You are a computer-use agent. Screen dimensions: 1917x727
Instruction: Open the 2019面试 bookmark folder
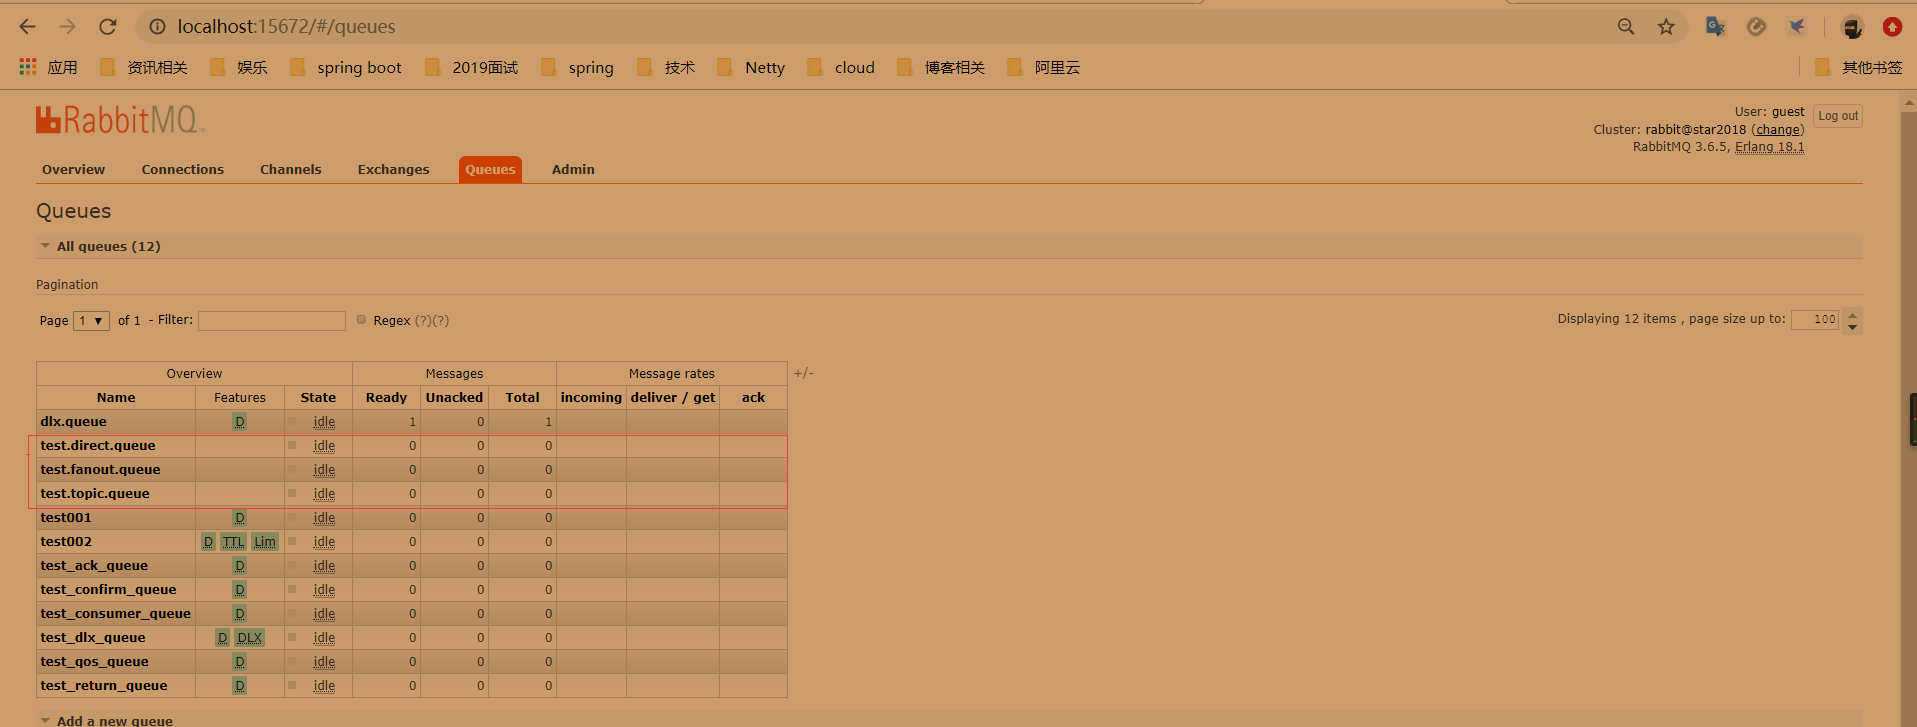click(x=472, y=67)
